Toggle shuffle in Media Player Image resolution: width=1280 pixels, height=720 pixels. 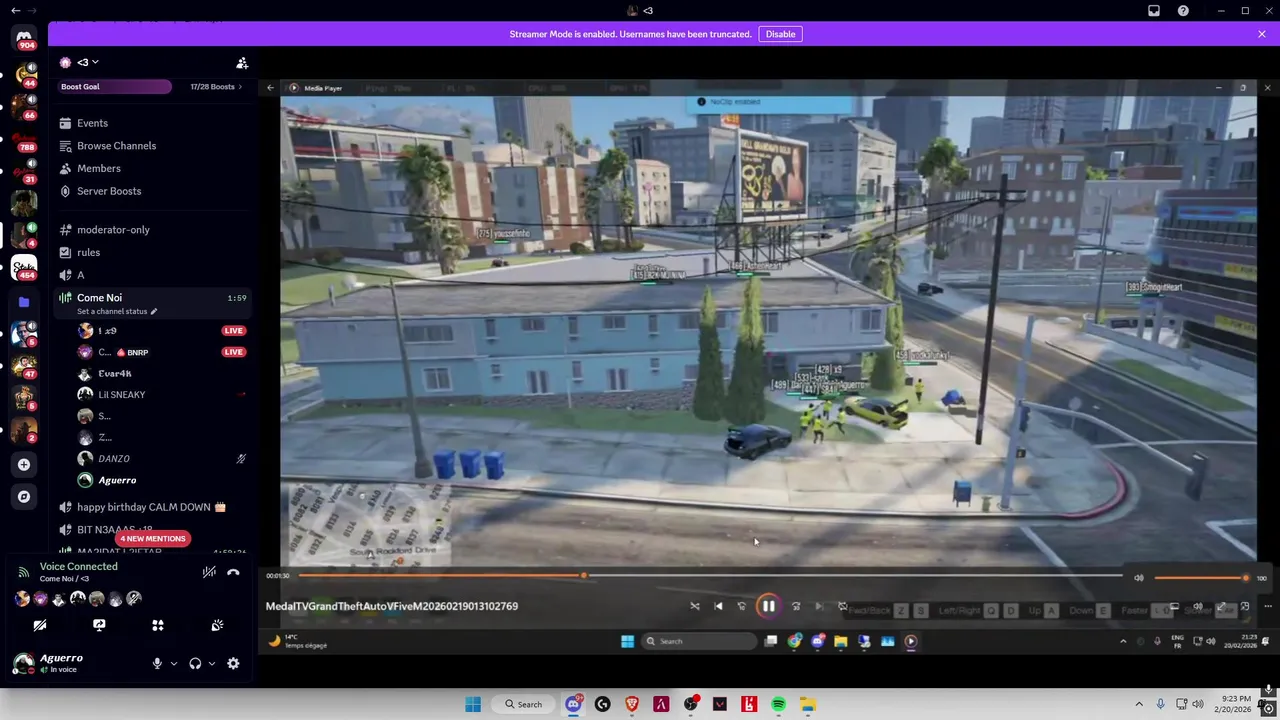pyautogui.click(x=695, y=606)
